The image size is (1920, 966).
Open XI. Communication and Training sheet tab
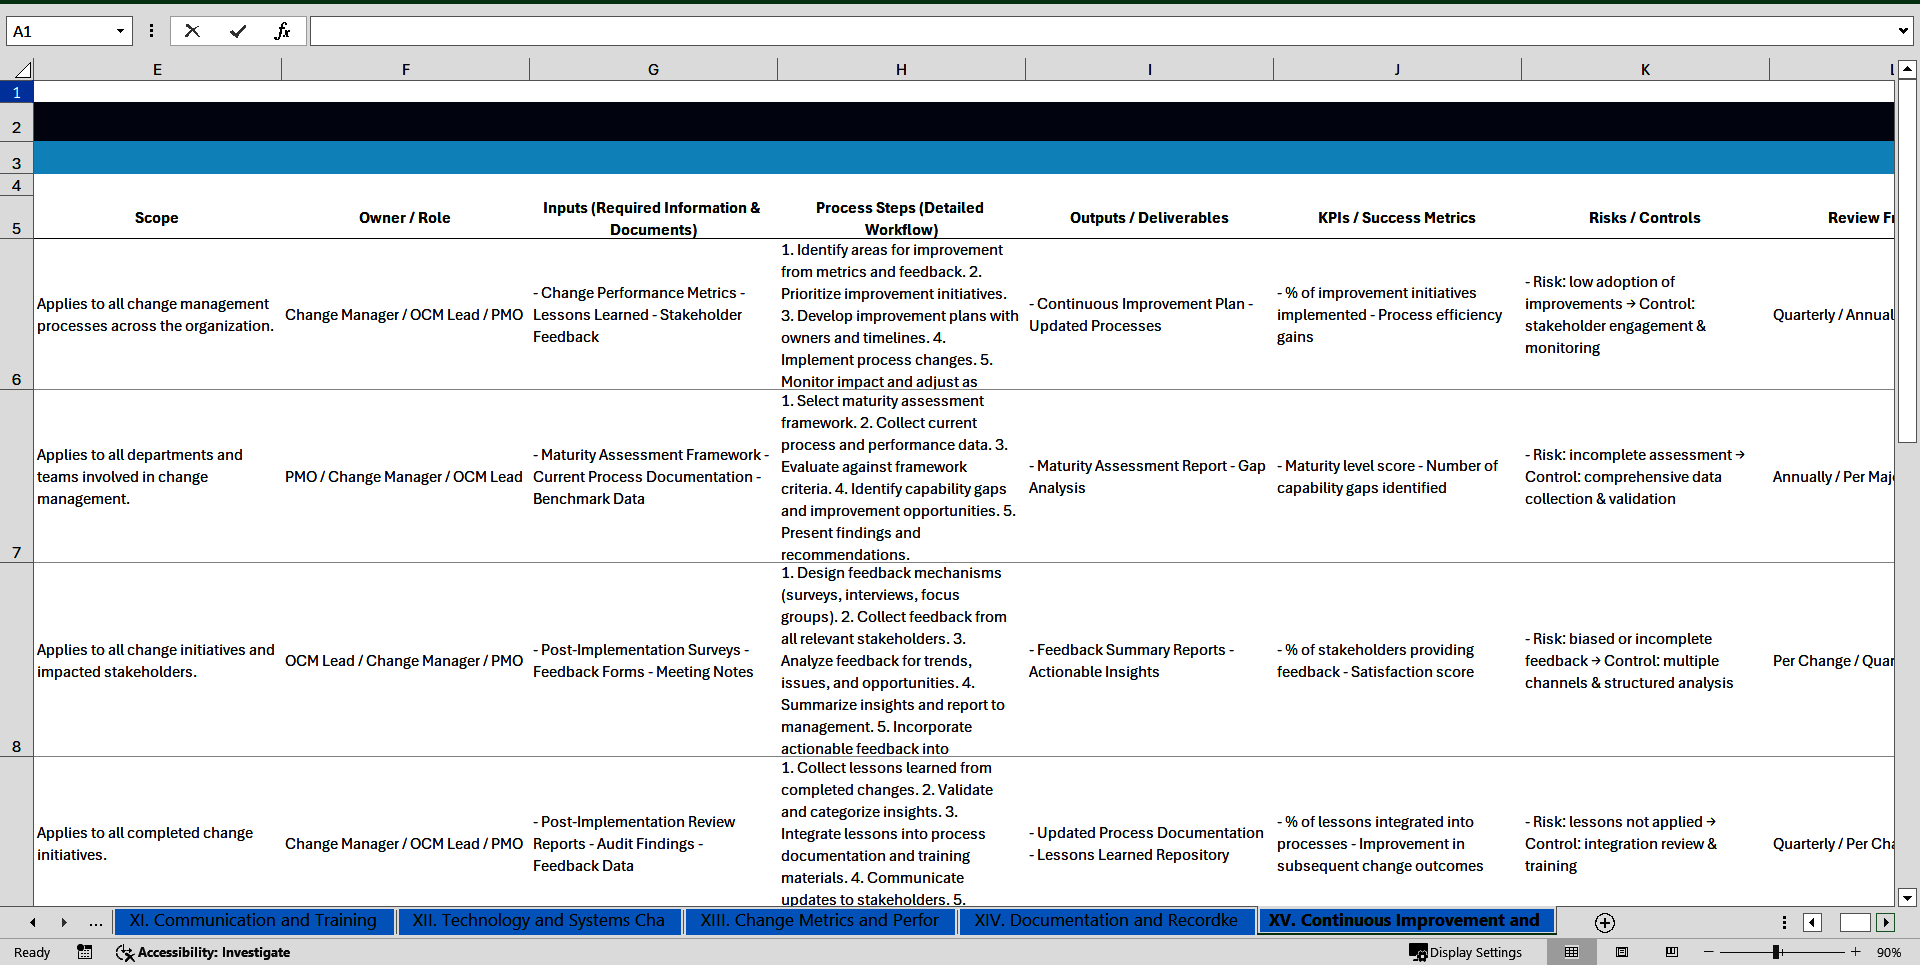pyautogui.click(x=253, y=921)
